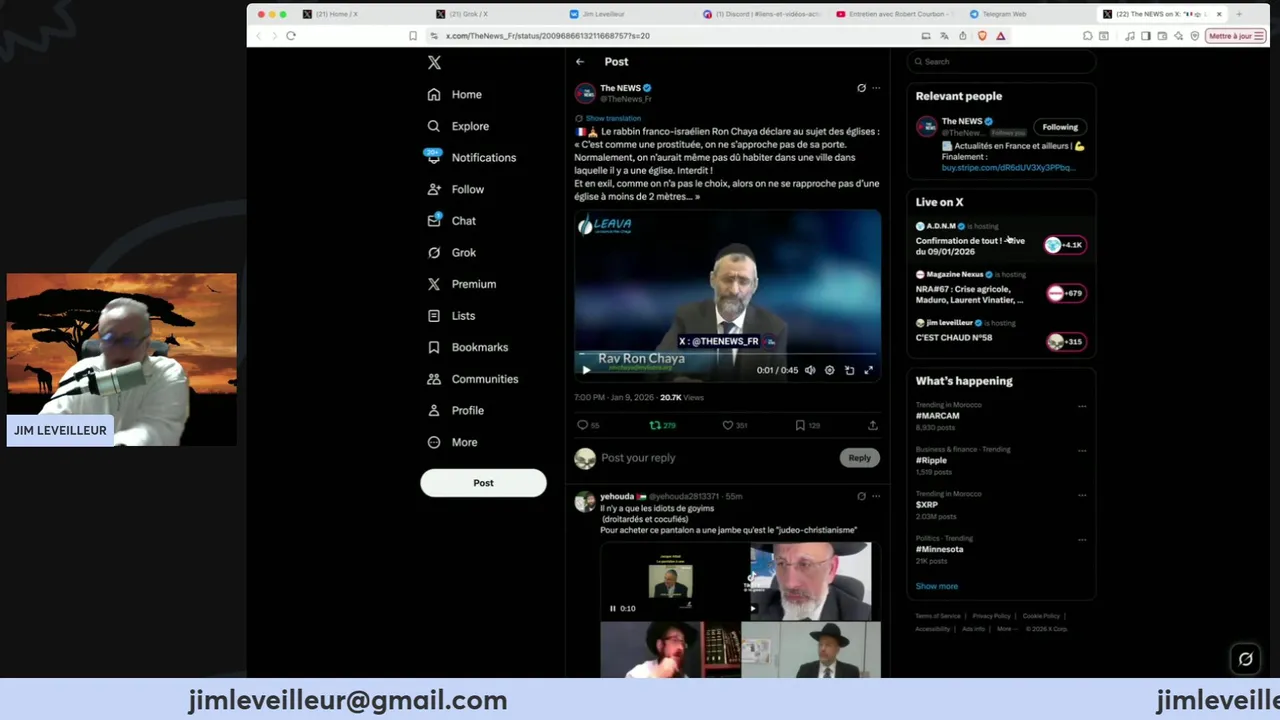Open Home in the X sidebar
Image resolution: width=1280 pixels, height=720 pixels.
pos(455,94)
